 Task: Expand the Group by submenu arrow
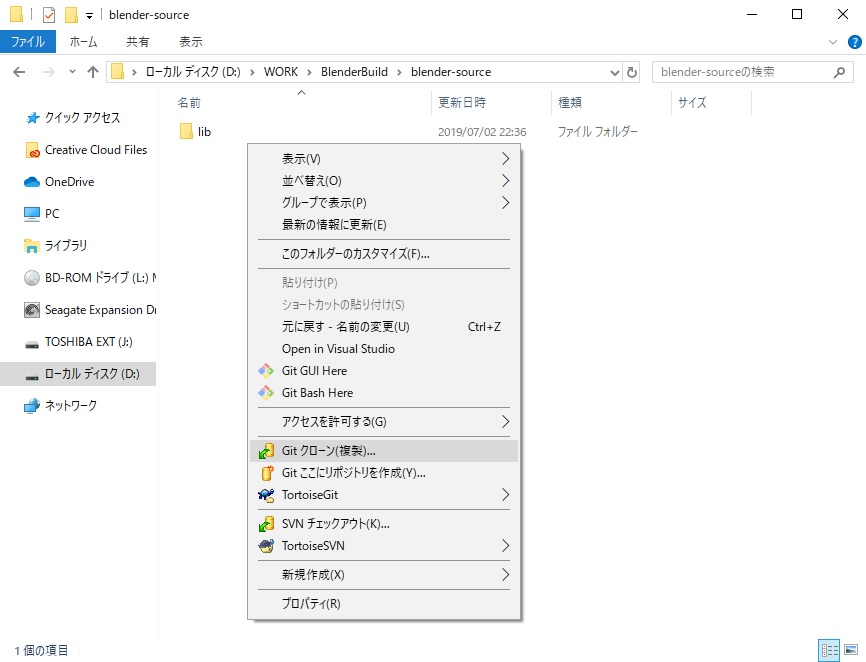point(505,203)
